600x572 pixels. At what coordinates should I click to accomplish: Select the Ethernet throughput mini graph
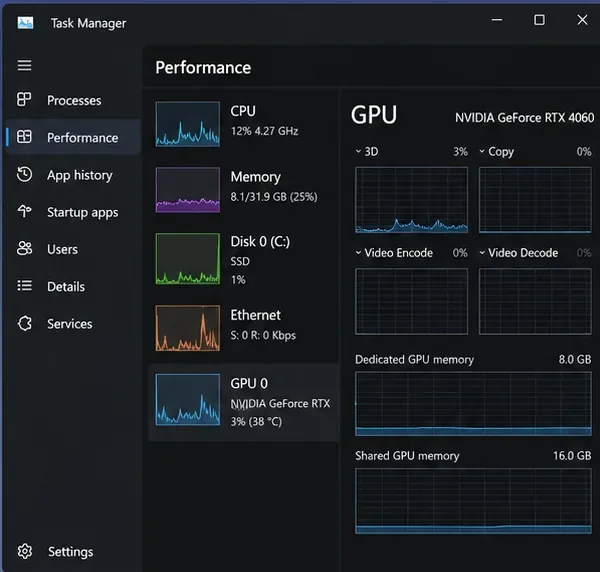tap(188, 328)
